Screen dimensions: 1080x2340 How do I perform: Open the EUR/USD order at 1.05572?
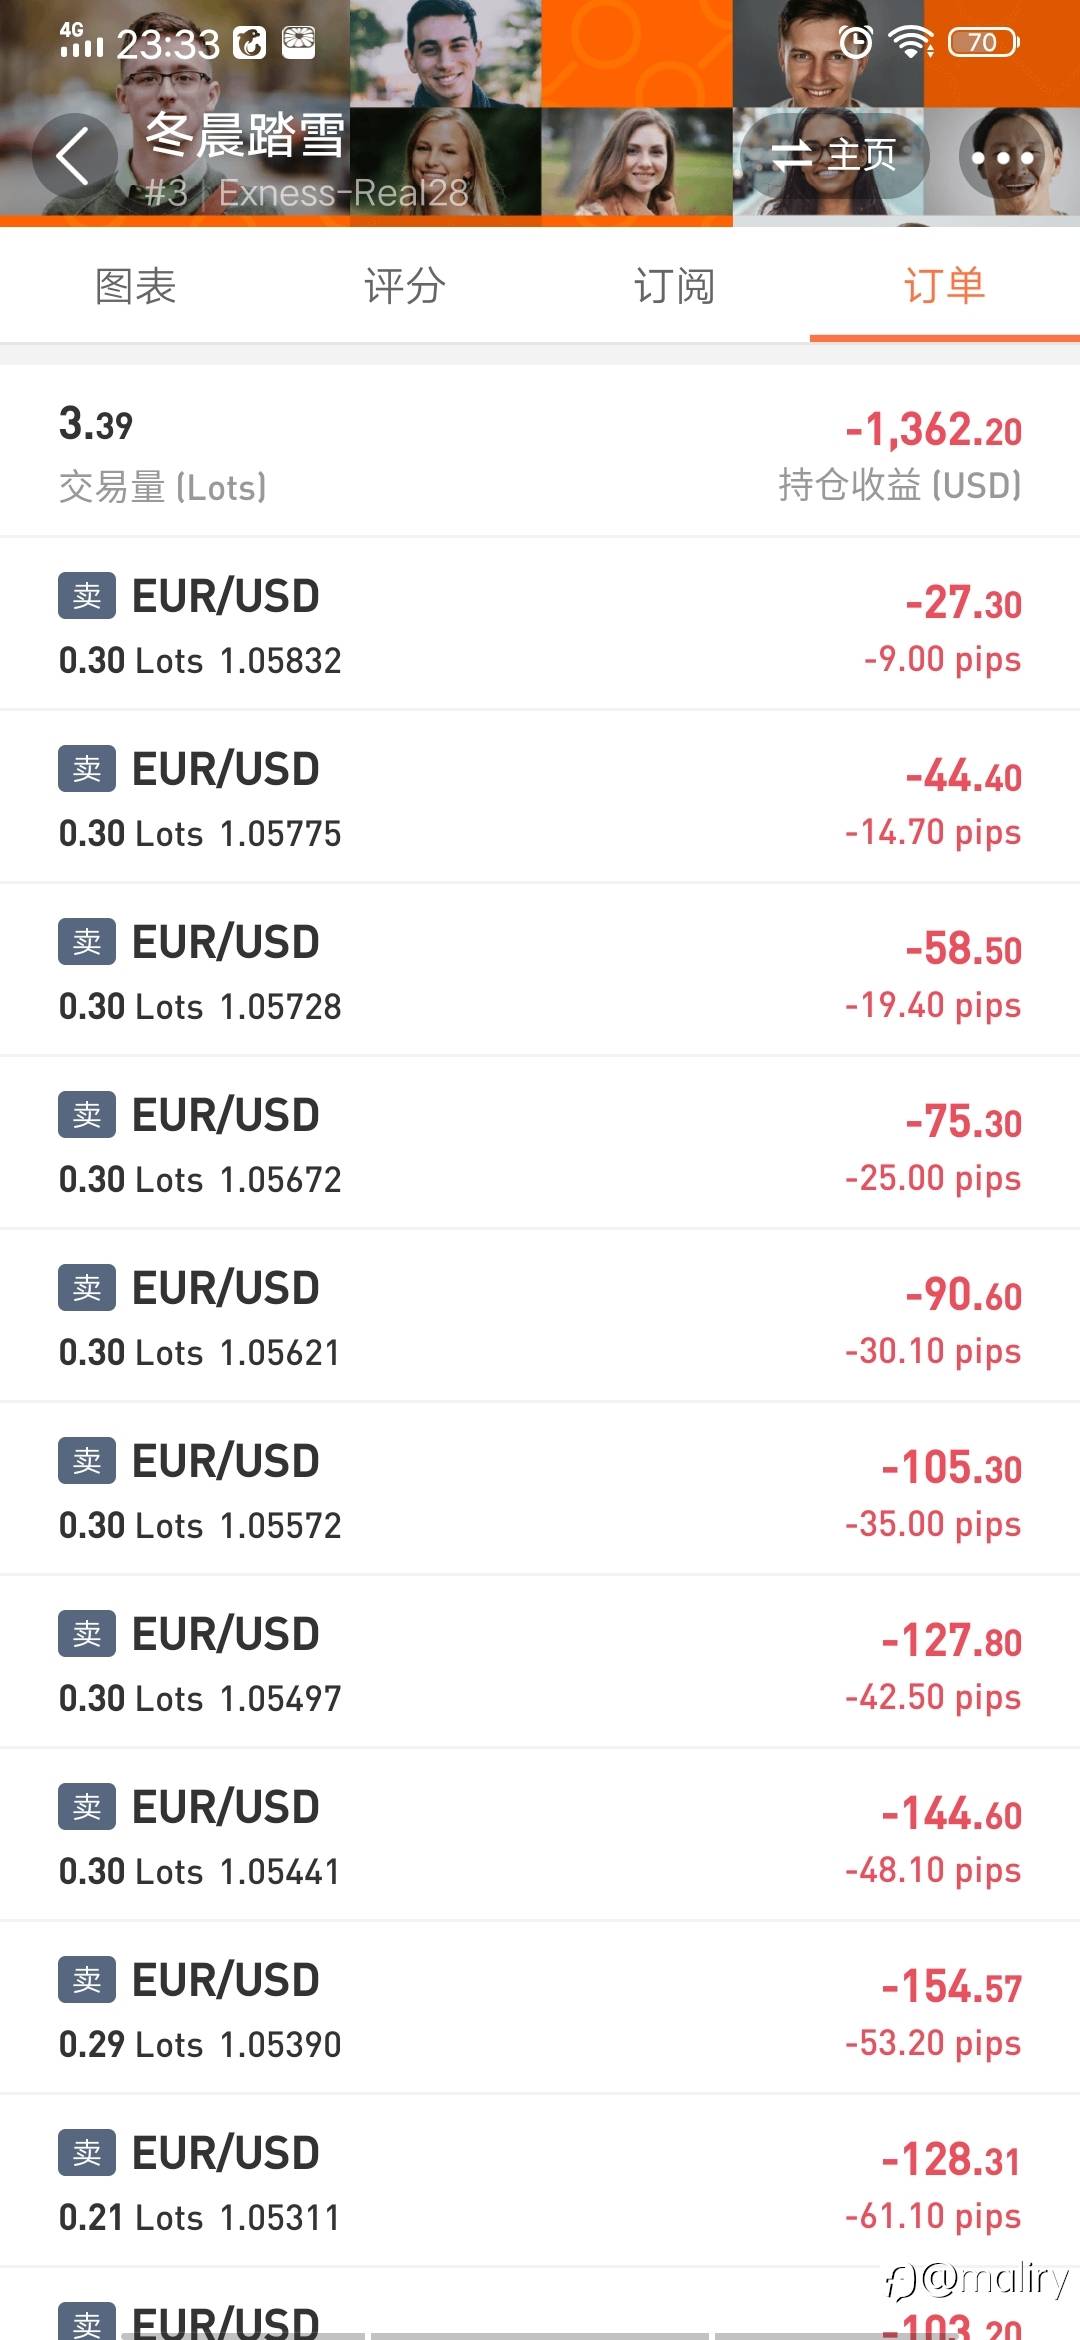[540, 1490]
